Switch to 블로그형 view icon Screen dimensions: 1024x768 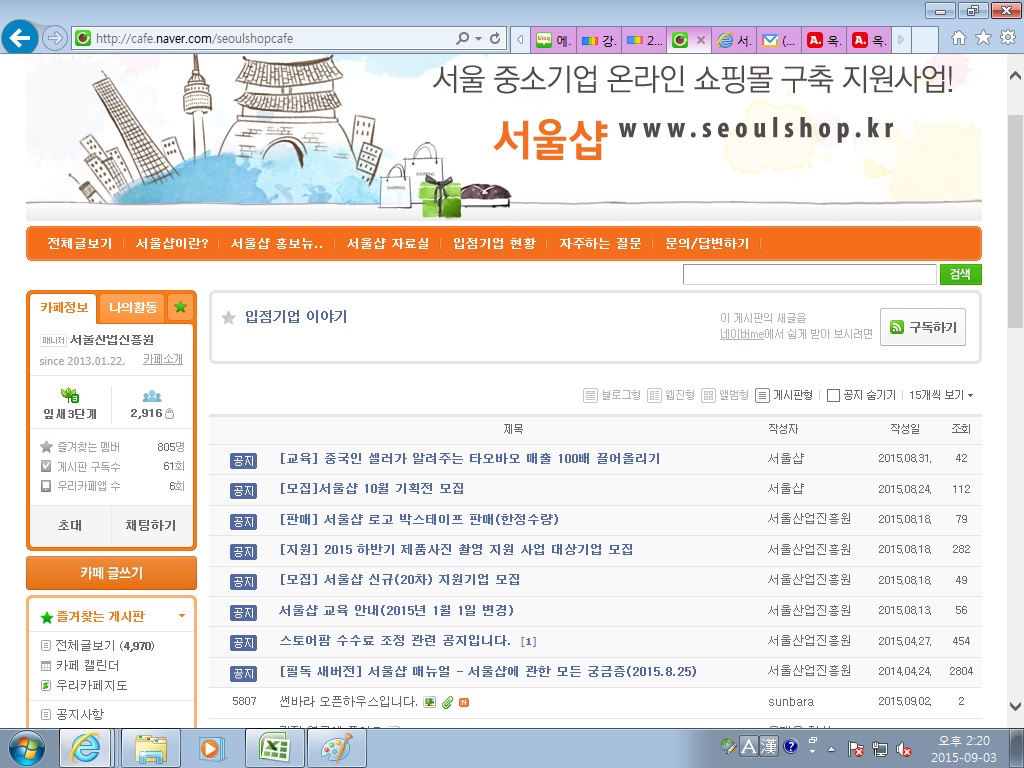[590, 395]
